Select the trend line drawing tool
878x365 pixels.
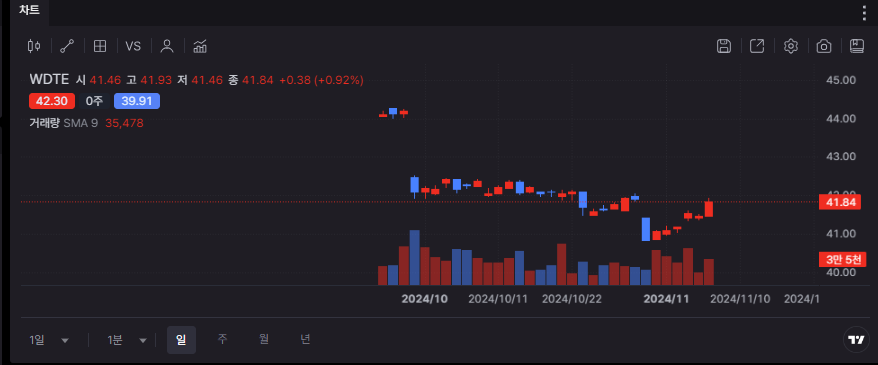point(67,46)
